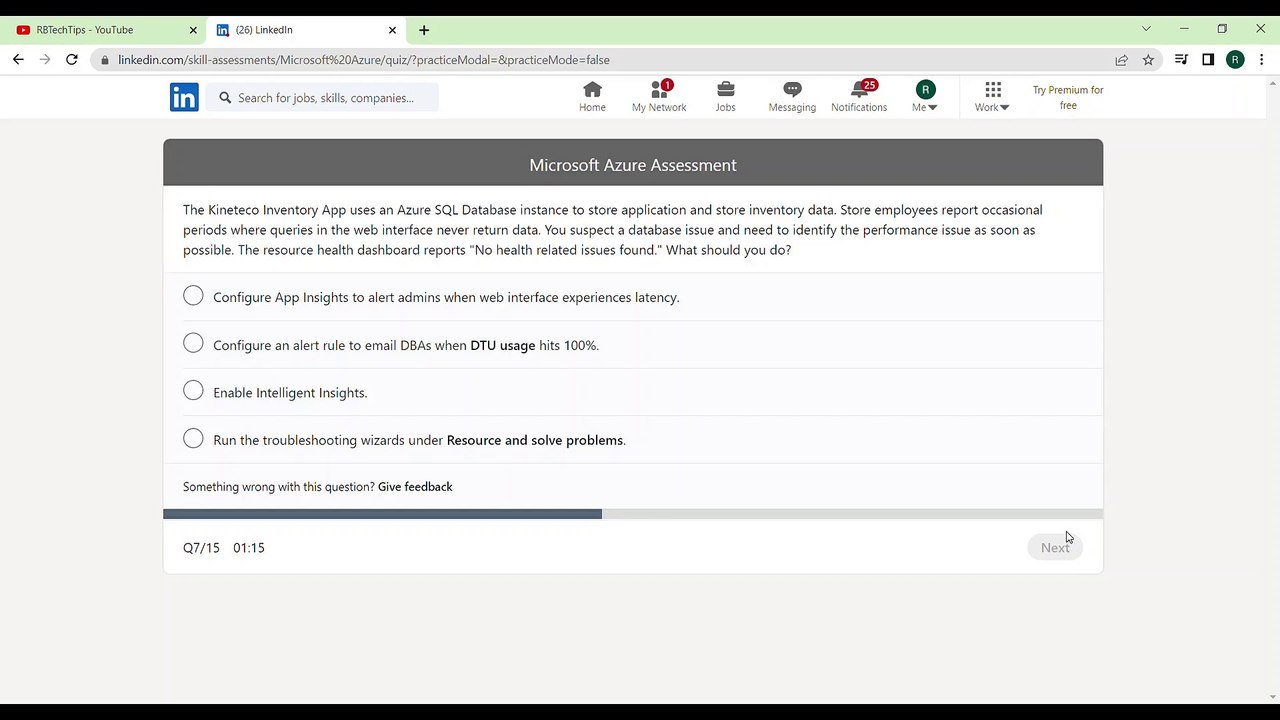Screen dimensions: 1280x720
Task: Click the address bar URL
Action: [364, 60]
